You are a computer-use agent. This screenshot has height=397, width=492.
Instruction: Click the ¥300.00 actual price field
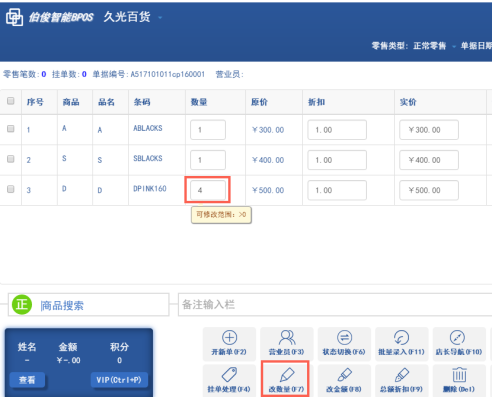(429, 130)
